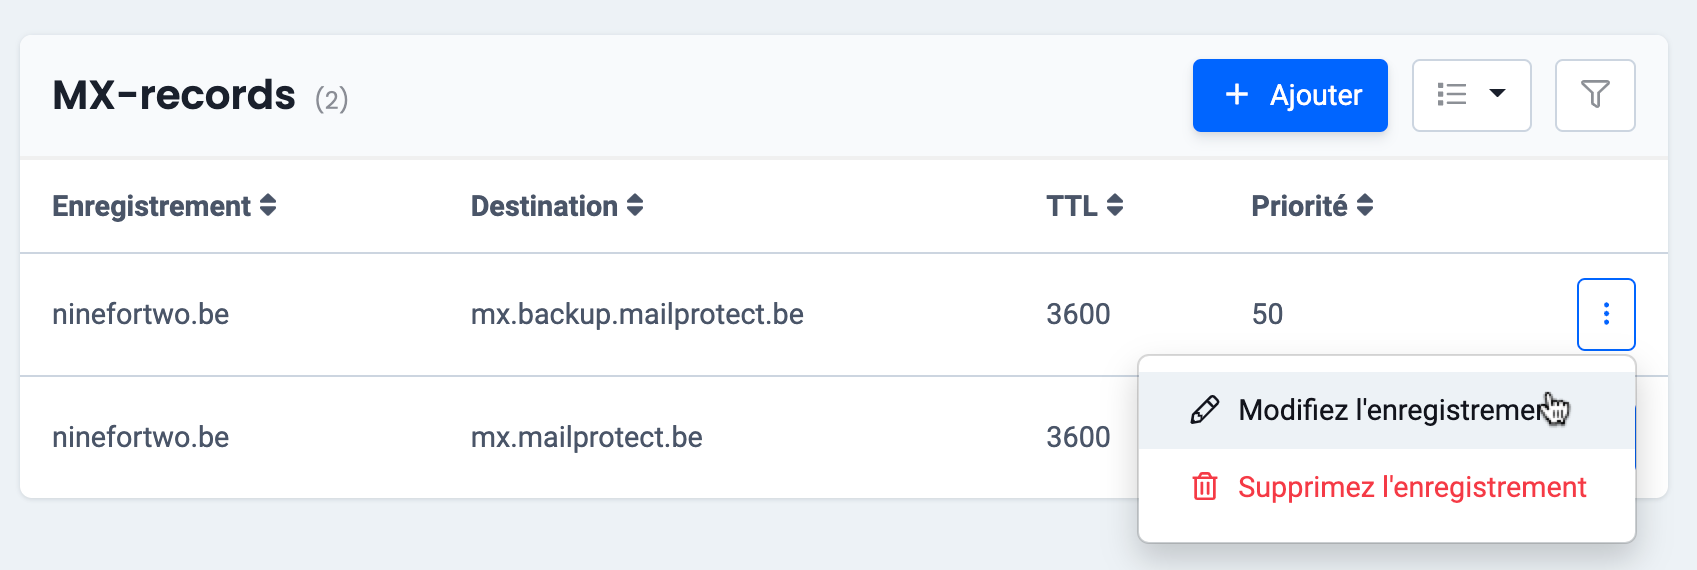Click the filter funnel icon button
The height and width of the screenshot is (570, 1697).
1595,95
